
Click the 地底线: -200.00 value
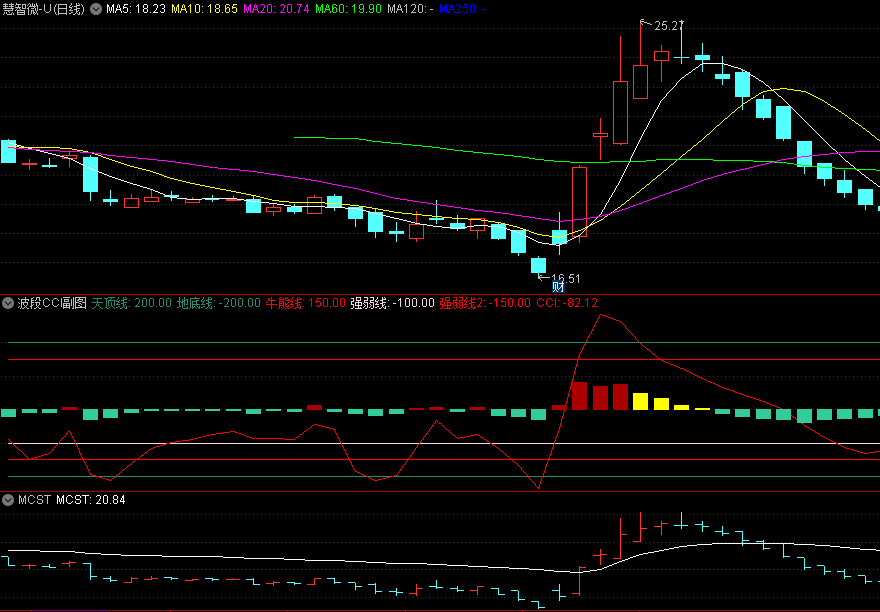pos(219,303)
